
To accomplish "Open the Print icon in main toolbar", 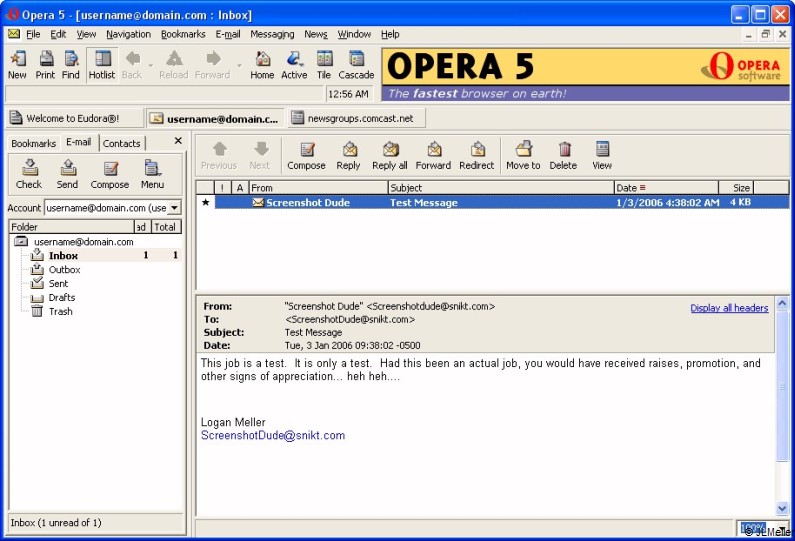I will pyautogui.click(x=45, y=64).
